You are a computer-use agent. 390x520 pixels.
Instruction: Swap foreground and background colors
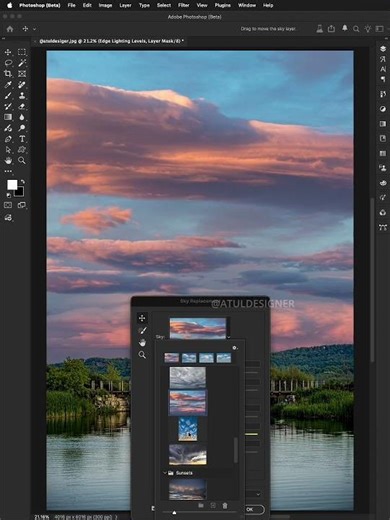coord(23,182)
